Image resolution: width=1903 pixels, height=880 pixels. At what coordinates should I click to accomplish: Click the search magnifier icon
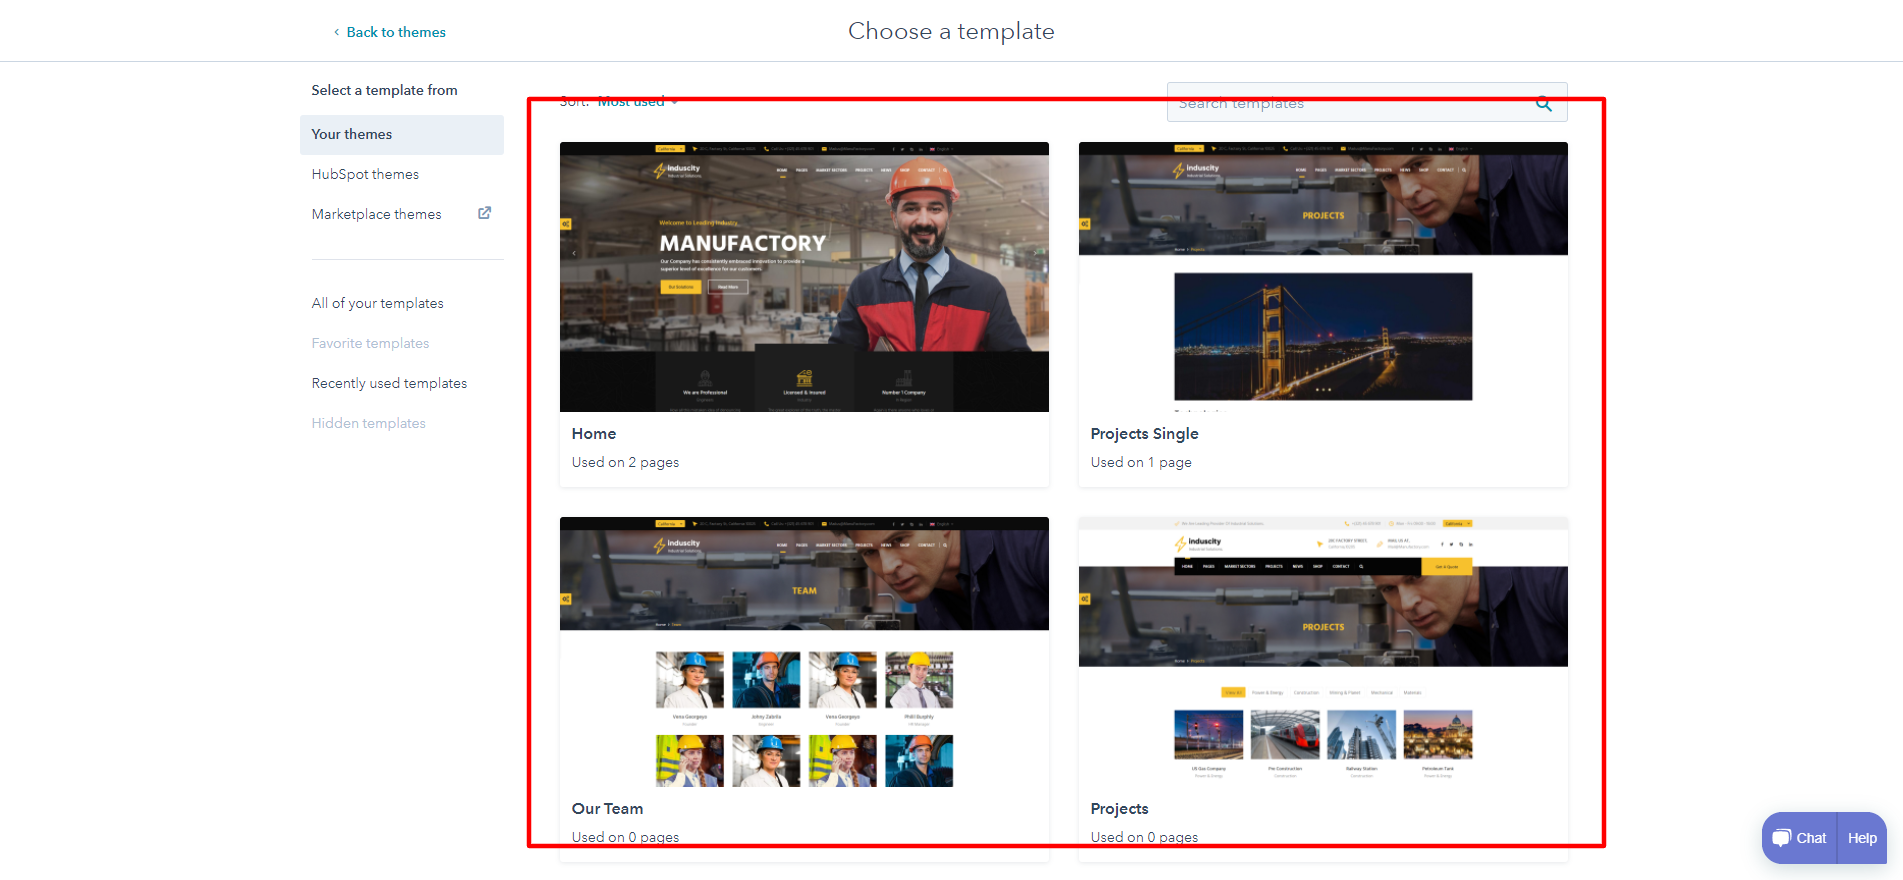click(1544, 103)
